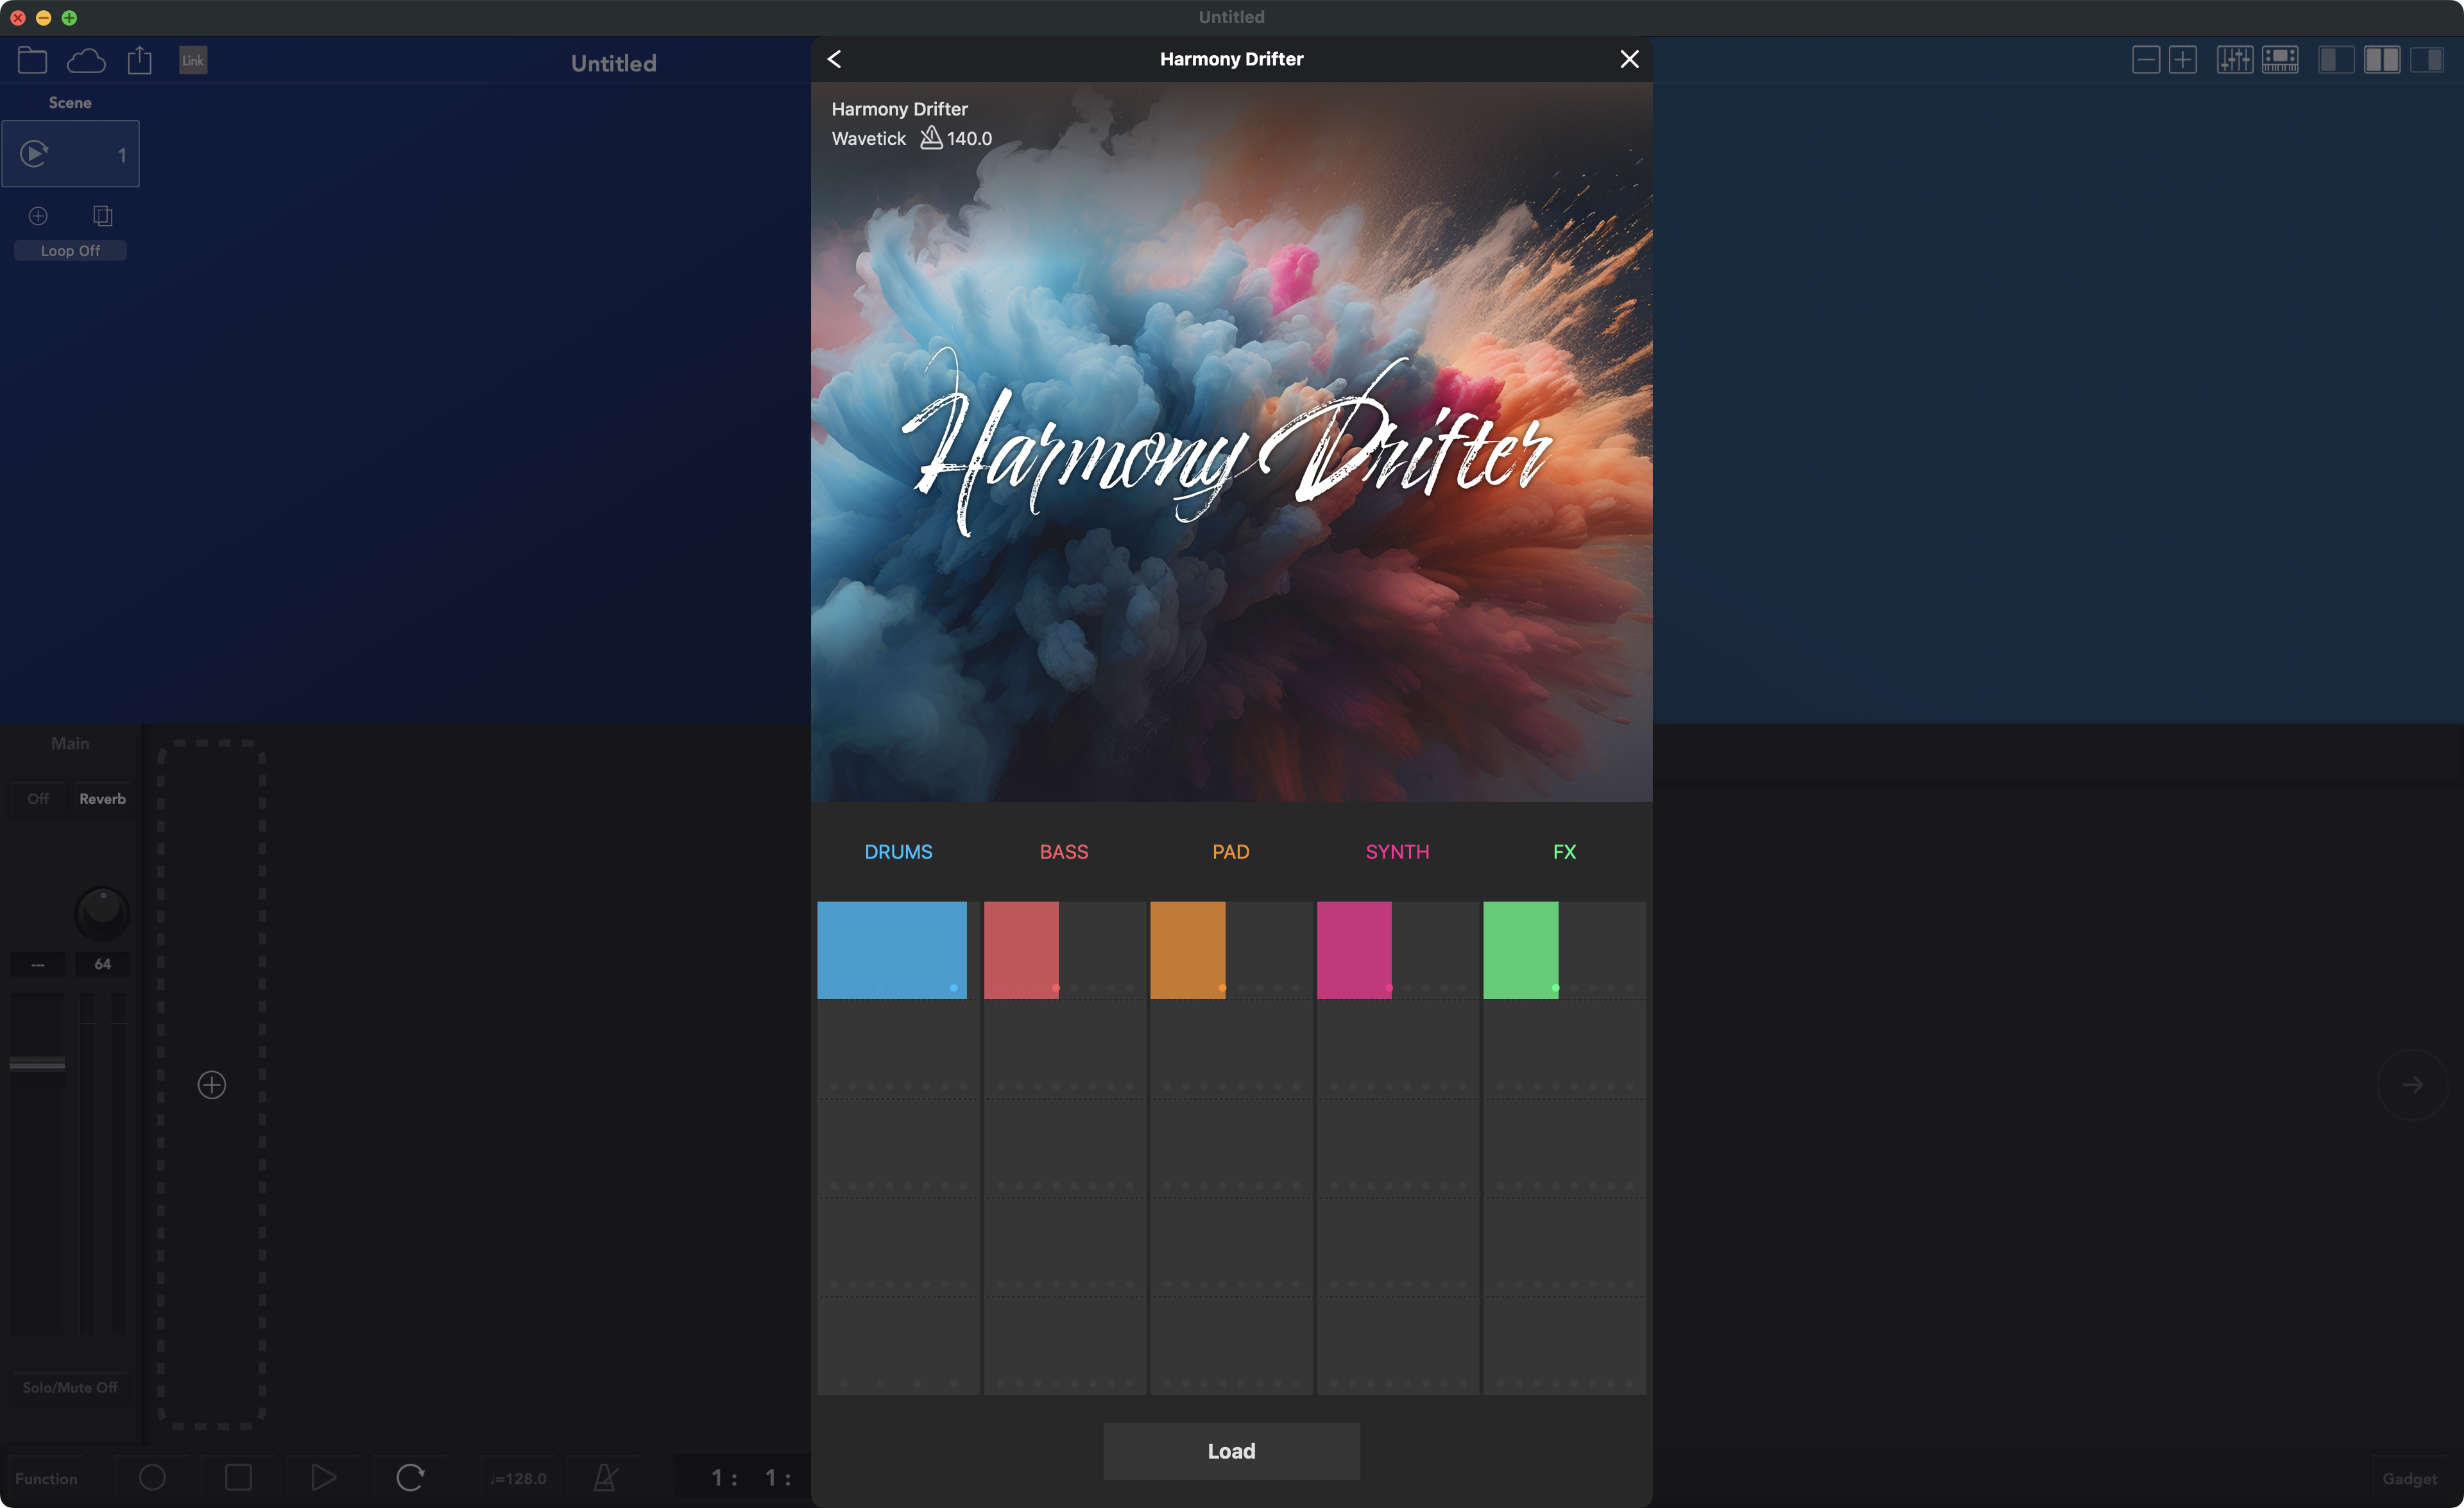Switch to right panel layout icon
This screenshot has width=2464, height=1508.
(2427, 60)
